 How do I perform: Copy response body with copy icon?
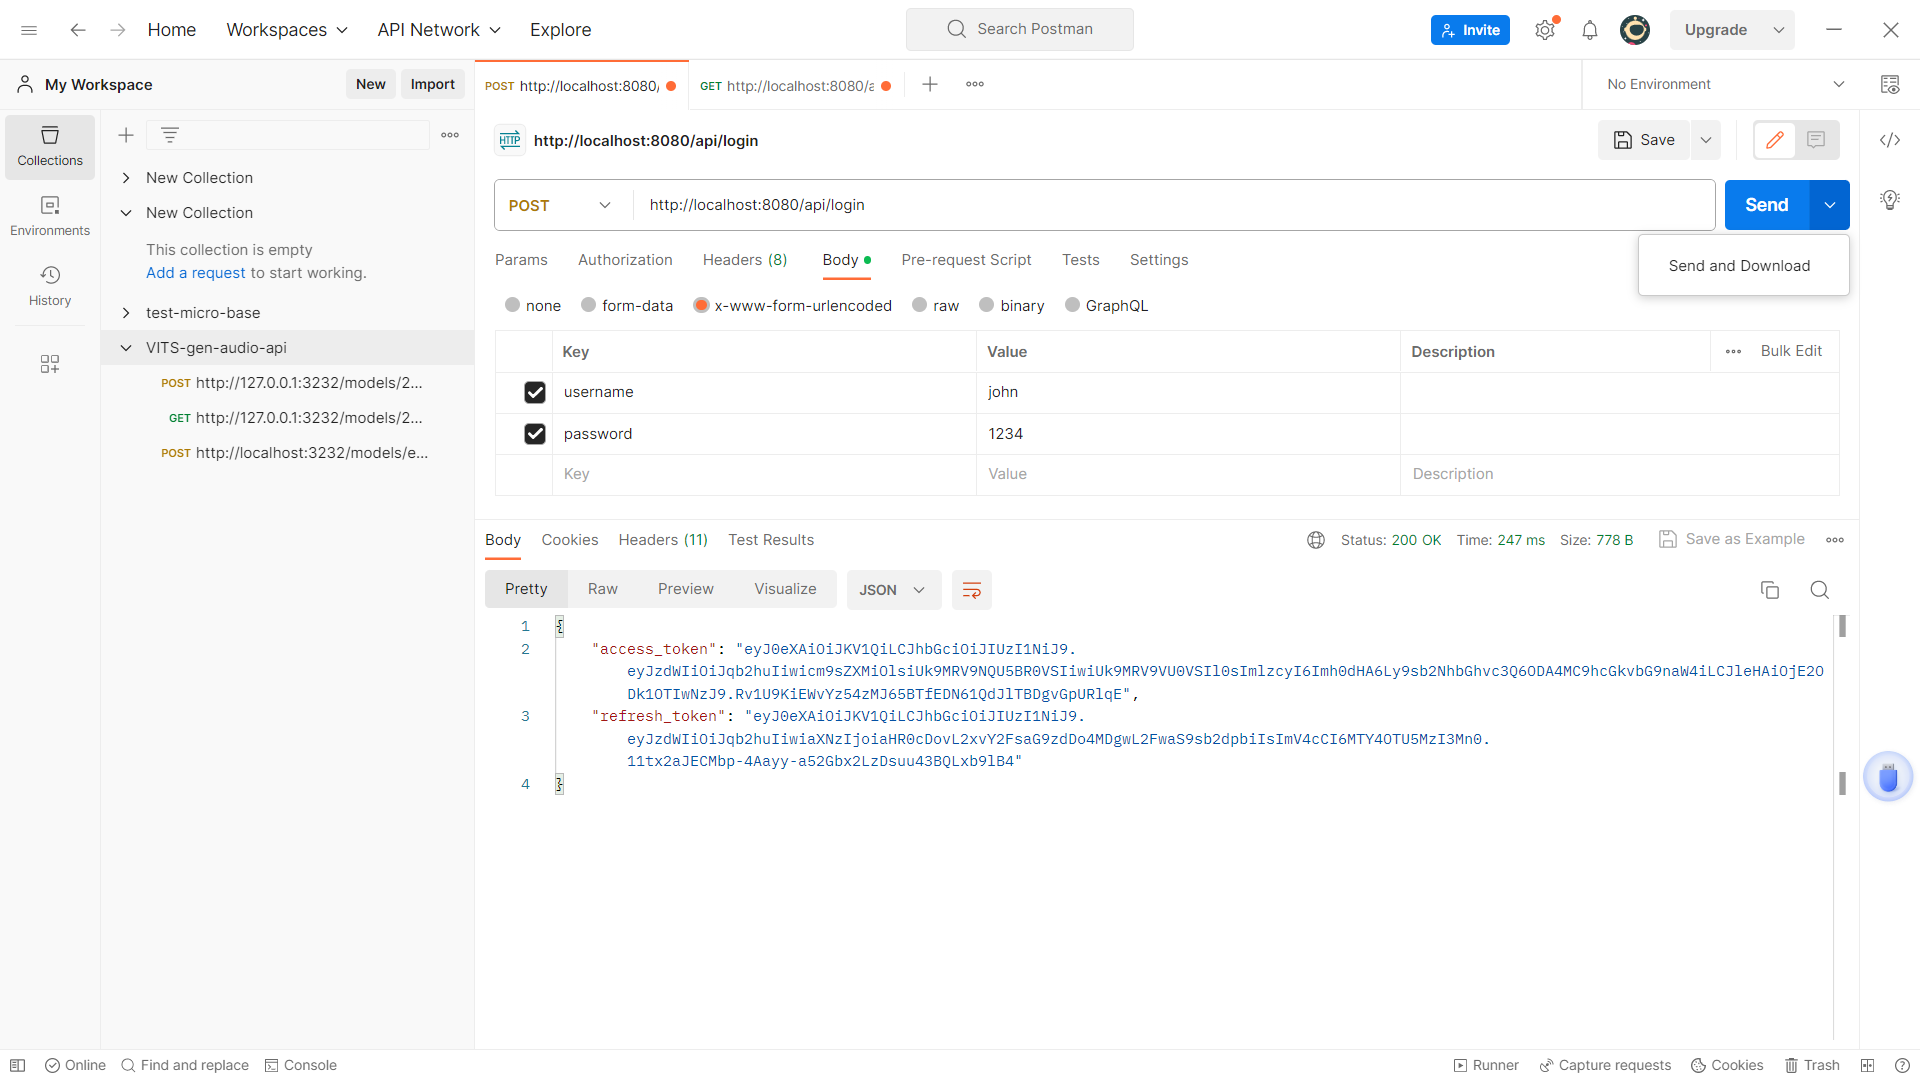coord(1769,590)
